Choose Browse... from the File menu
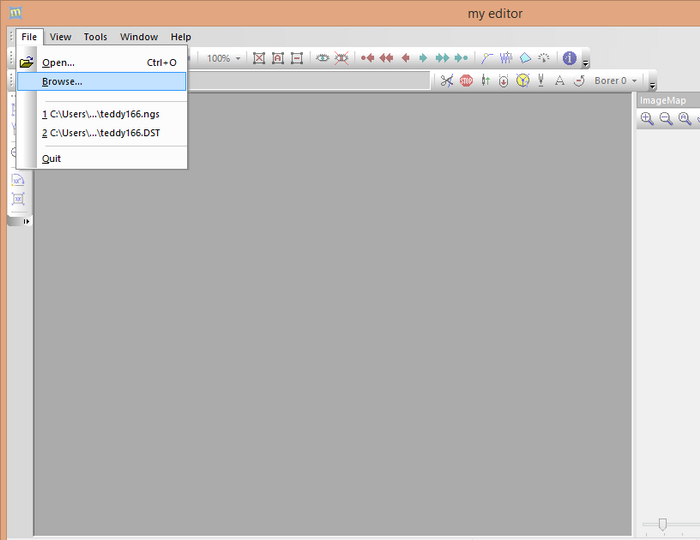Screen dimensions: 700x540 (x=102, y=82)
